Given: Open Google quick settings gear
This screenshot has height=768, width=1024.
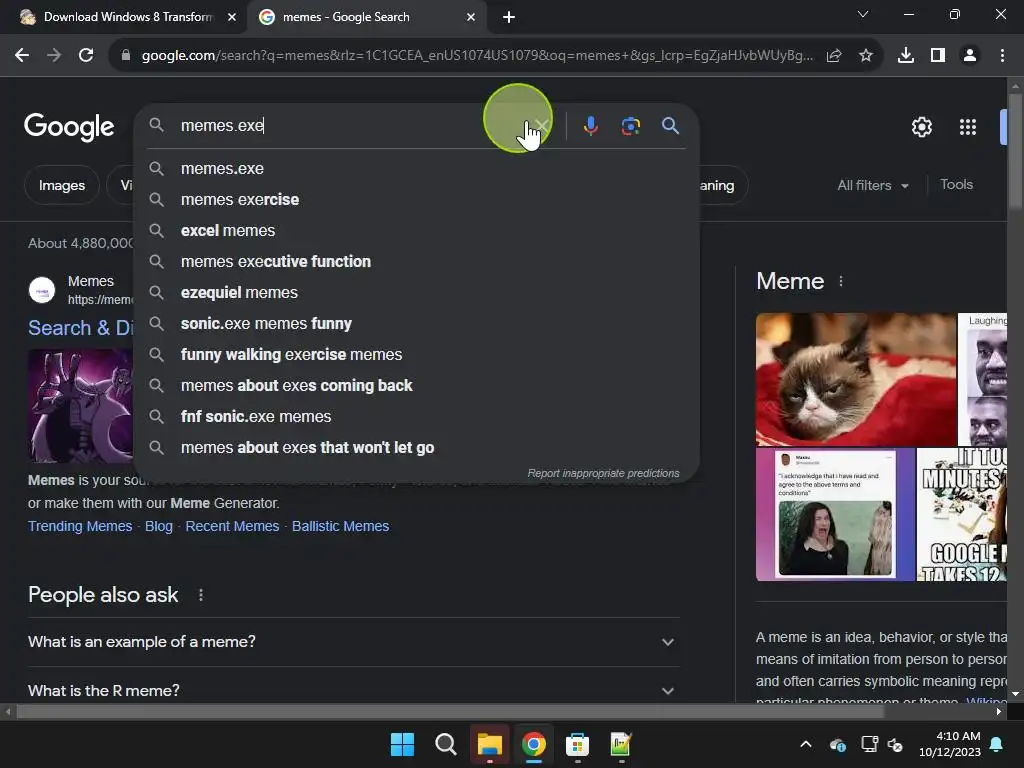Looking at the screenshot, I should coord(921,127).
